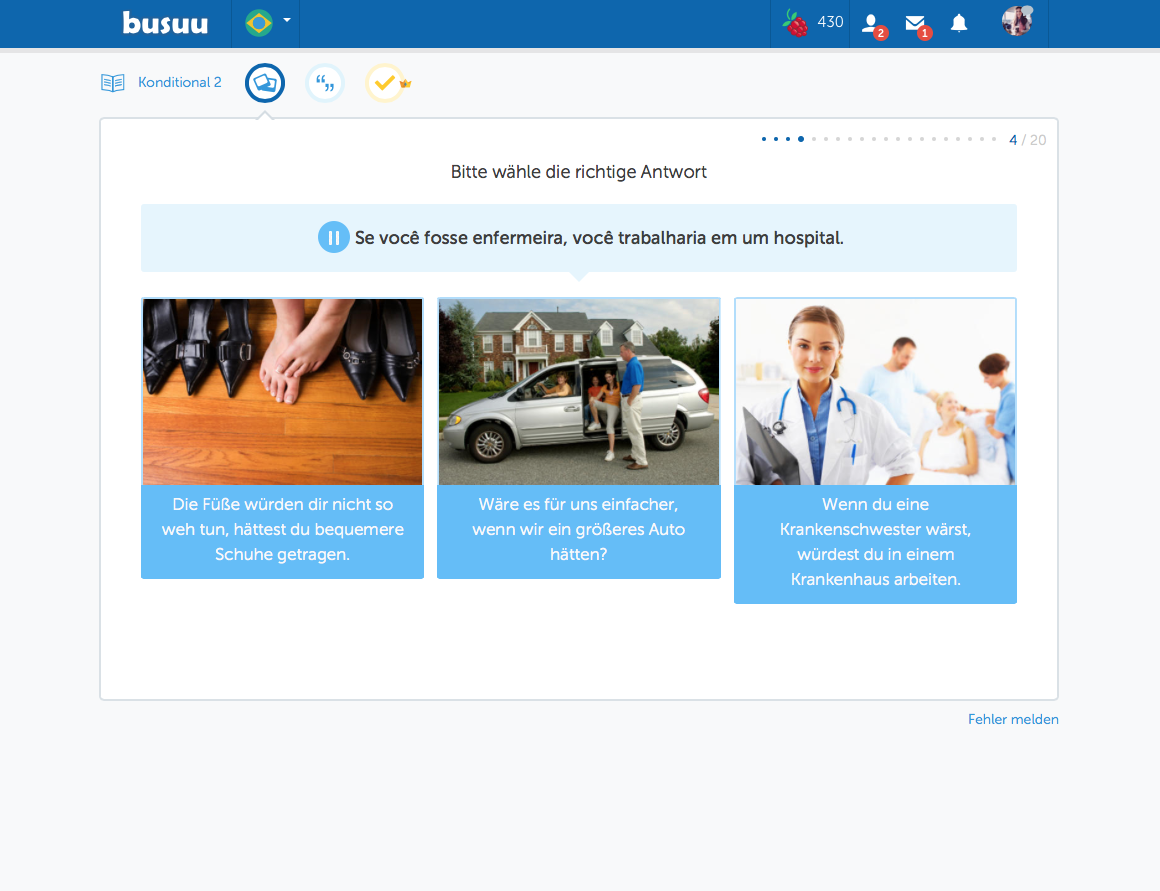Click the Portuguese prompt sentence
The height and width of the screenshot is (891, 1160).
[599, 238]
